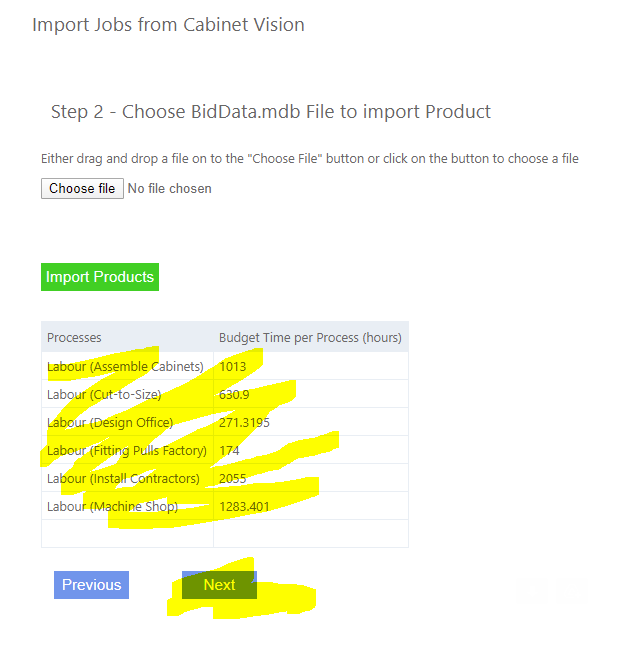Click the Labour (Design Office) cell

click(110, 422)
